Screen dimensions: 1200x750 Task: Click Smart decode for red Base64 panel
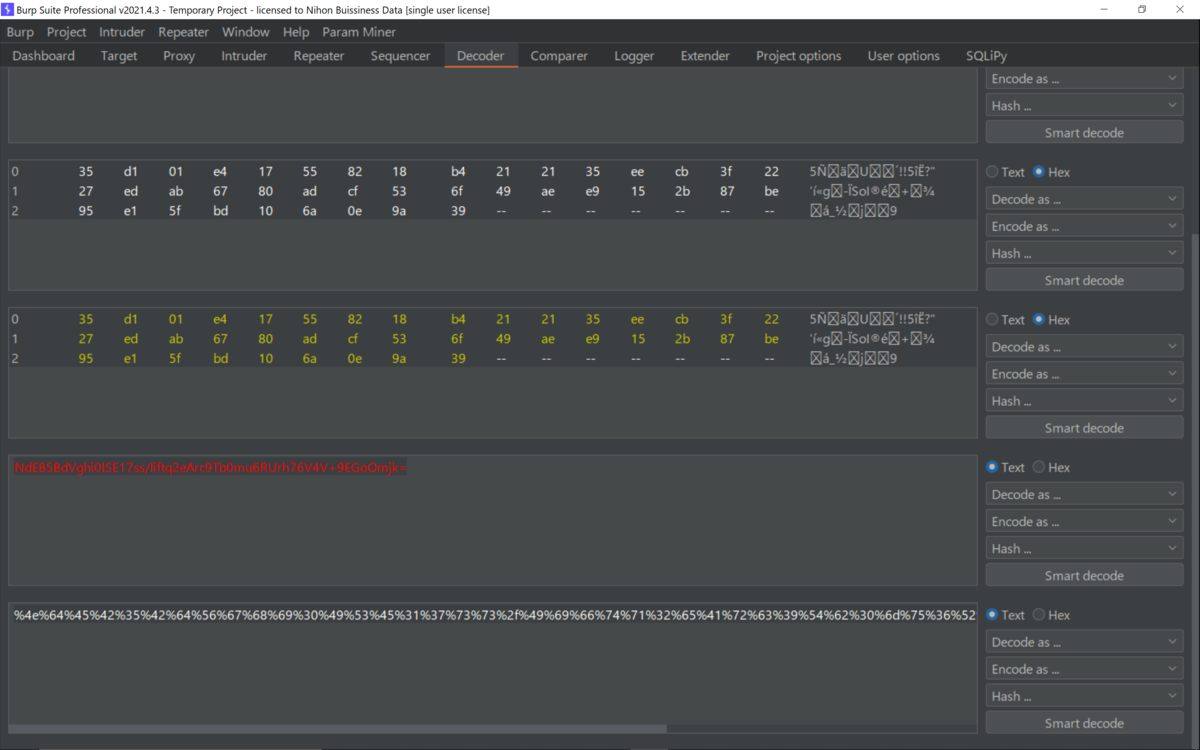pos(1084,575)
